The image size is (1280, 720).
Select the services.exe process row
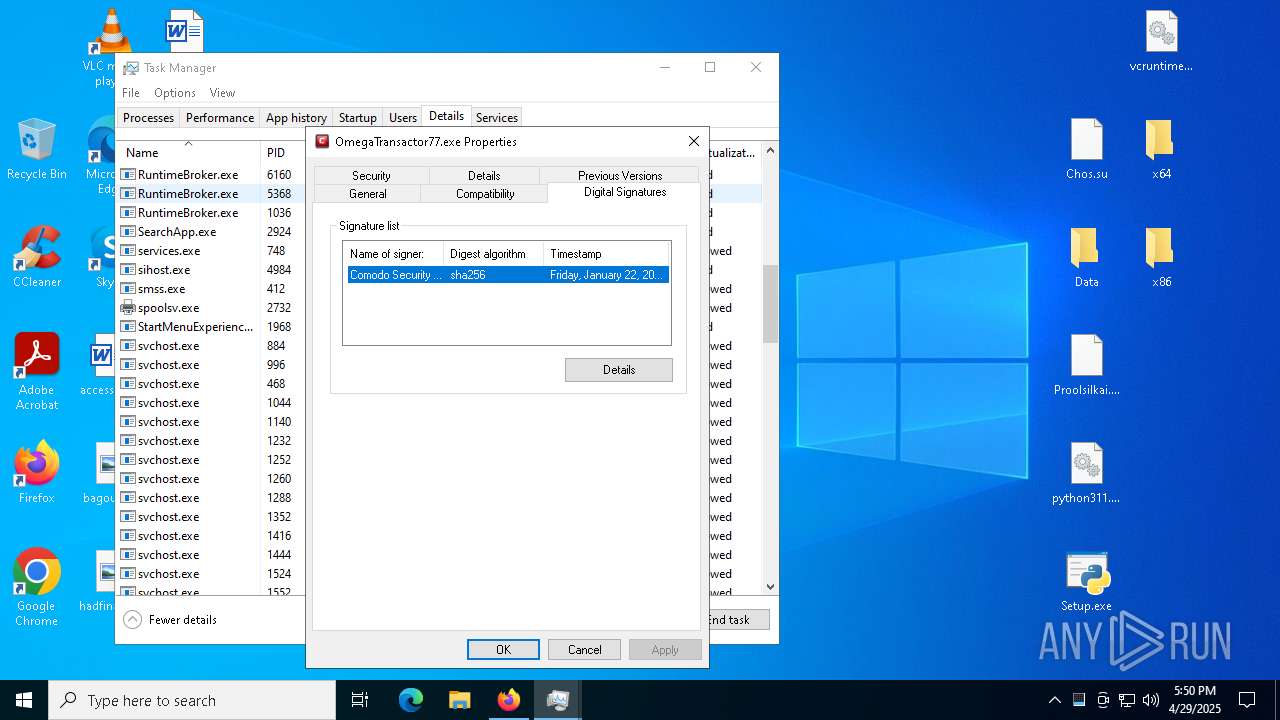(x=211, y=250)
